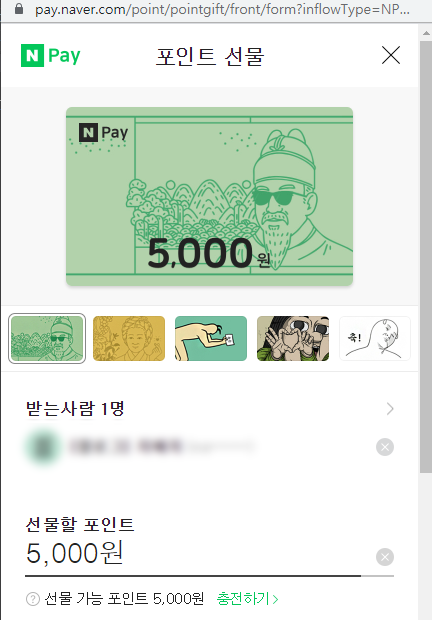The image size is (432, 620).
Task: Expand the recipient list chevron
Action: [390, 409]
